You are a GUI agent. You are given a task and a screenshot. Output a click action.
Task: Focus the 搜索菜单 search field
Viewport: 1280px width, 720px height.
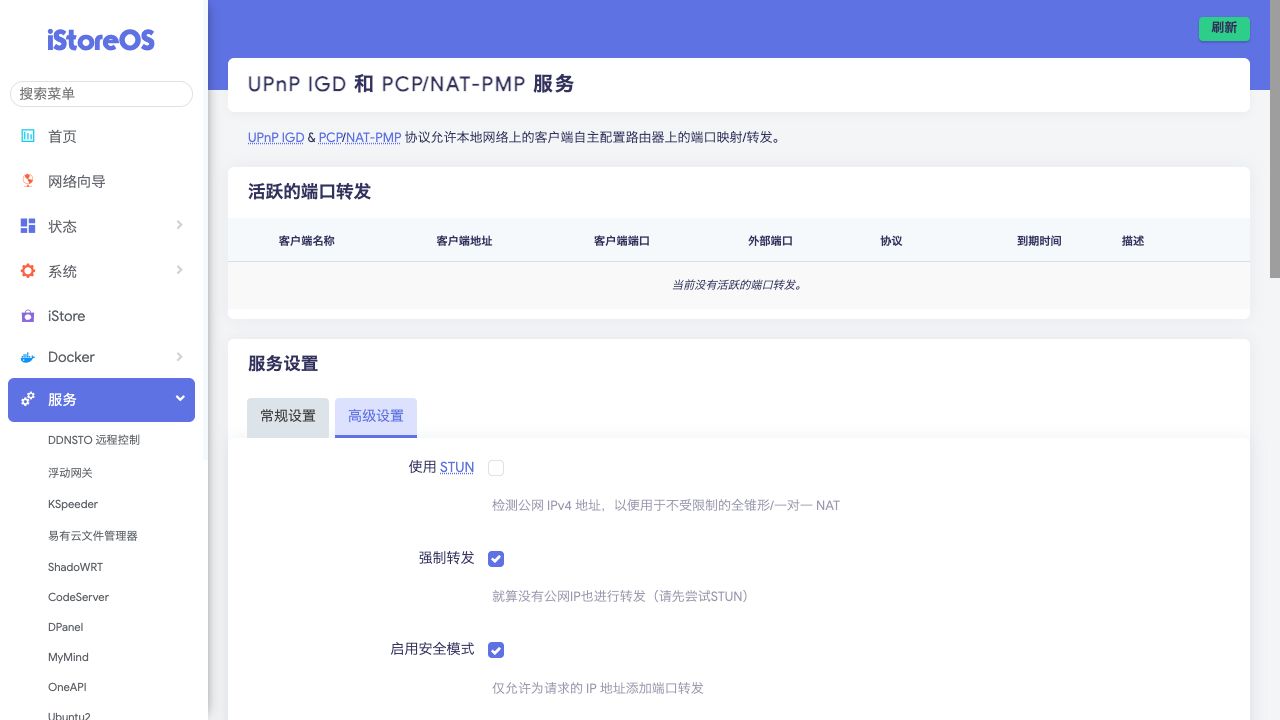click(x=101, y=94)
